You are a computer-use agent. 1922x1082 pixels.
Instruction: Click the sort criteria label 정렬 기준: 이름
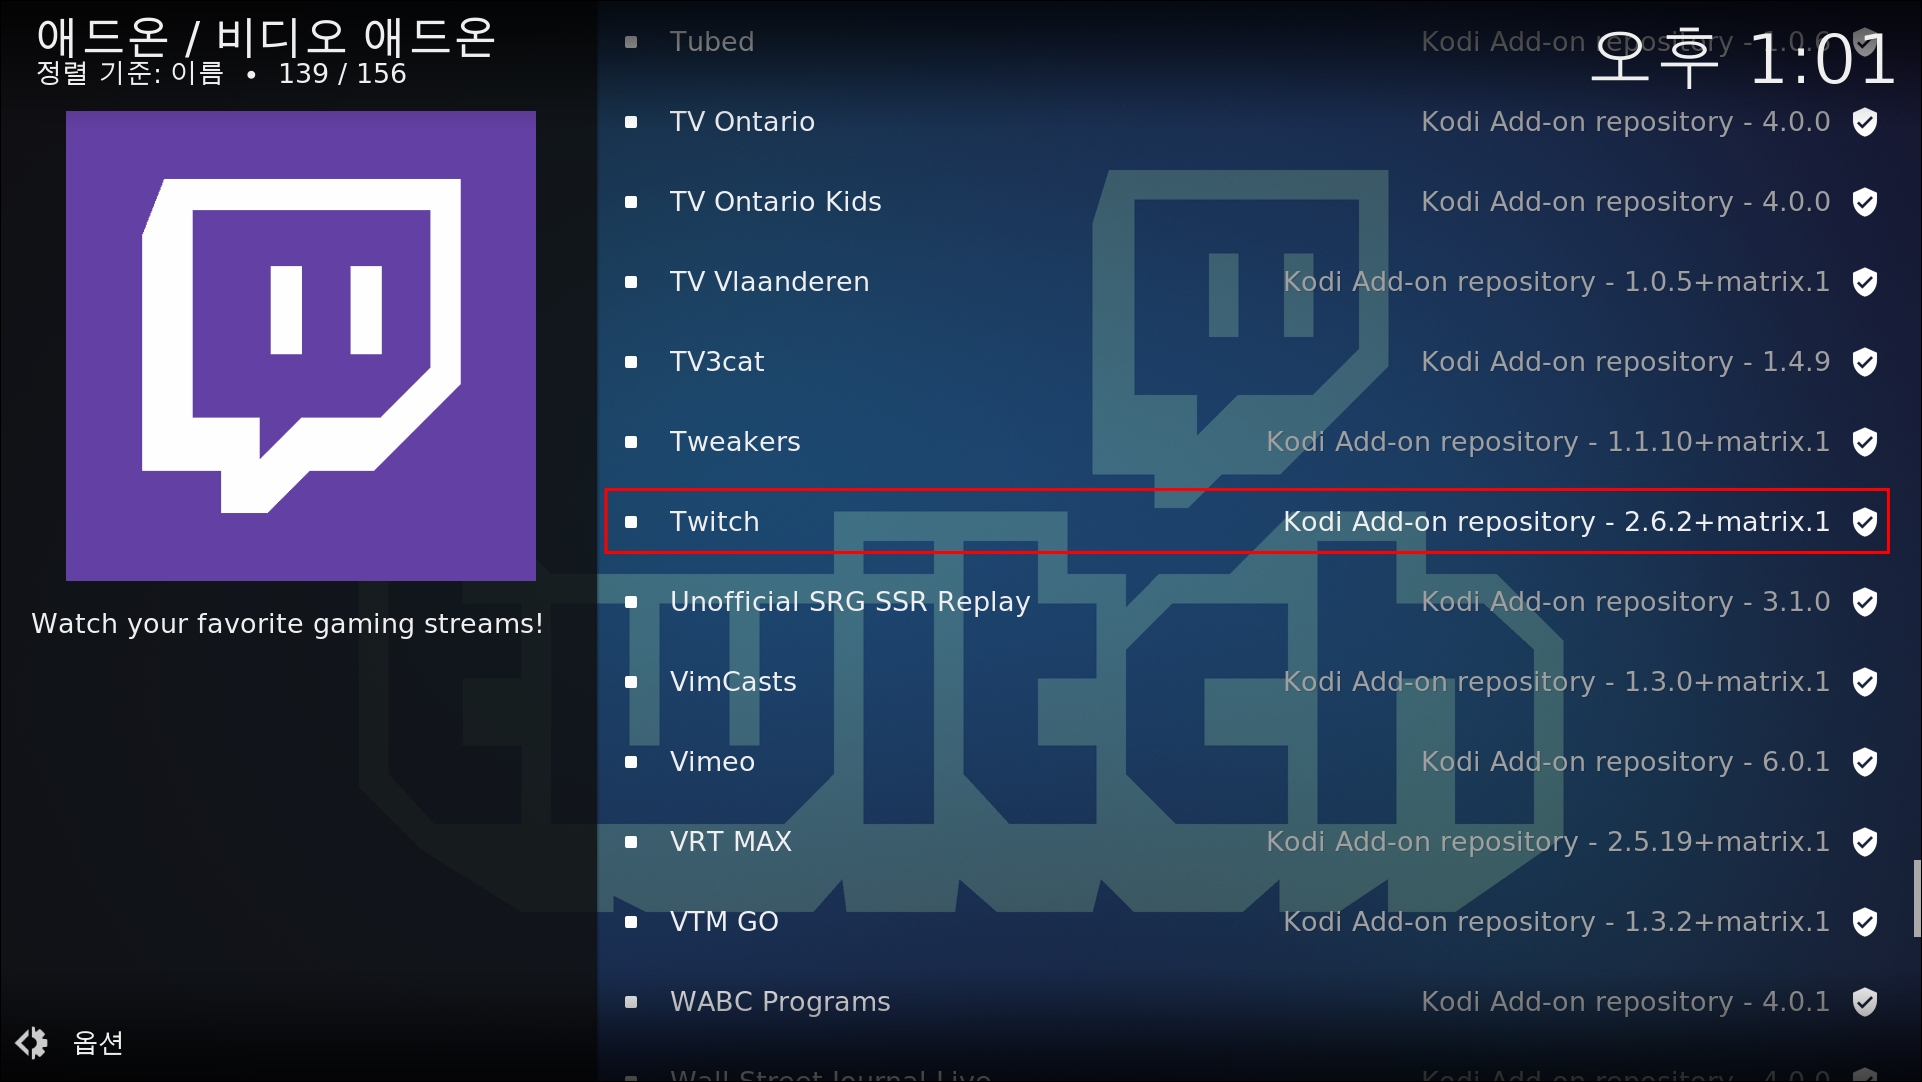[130, 73]
